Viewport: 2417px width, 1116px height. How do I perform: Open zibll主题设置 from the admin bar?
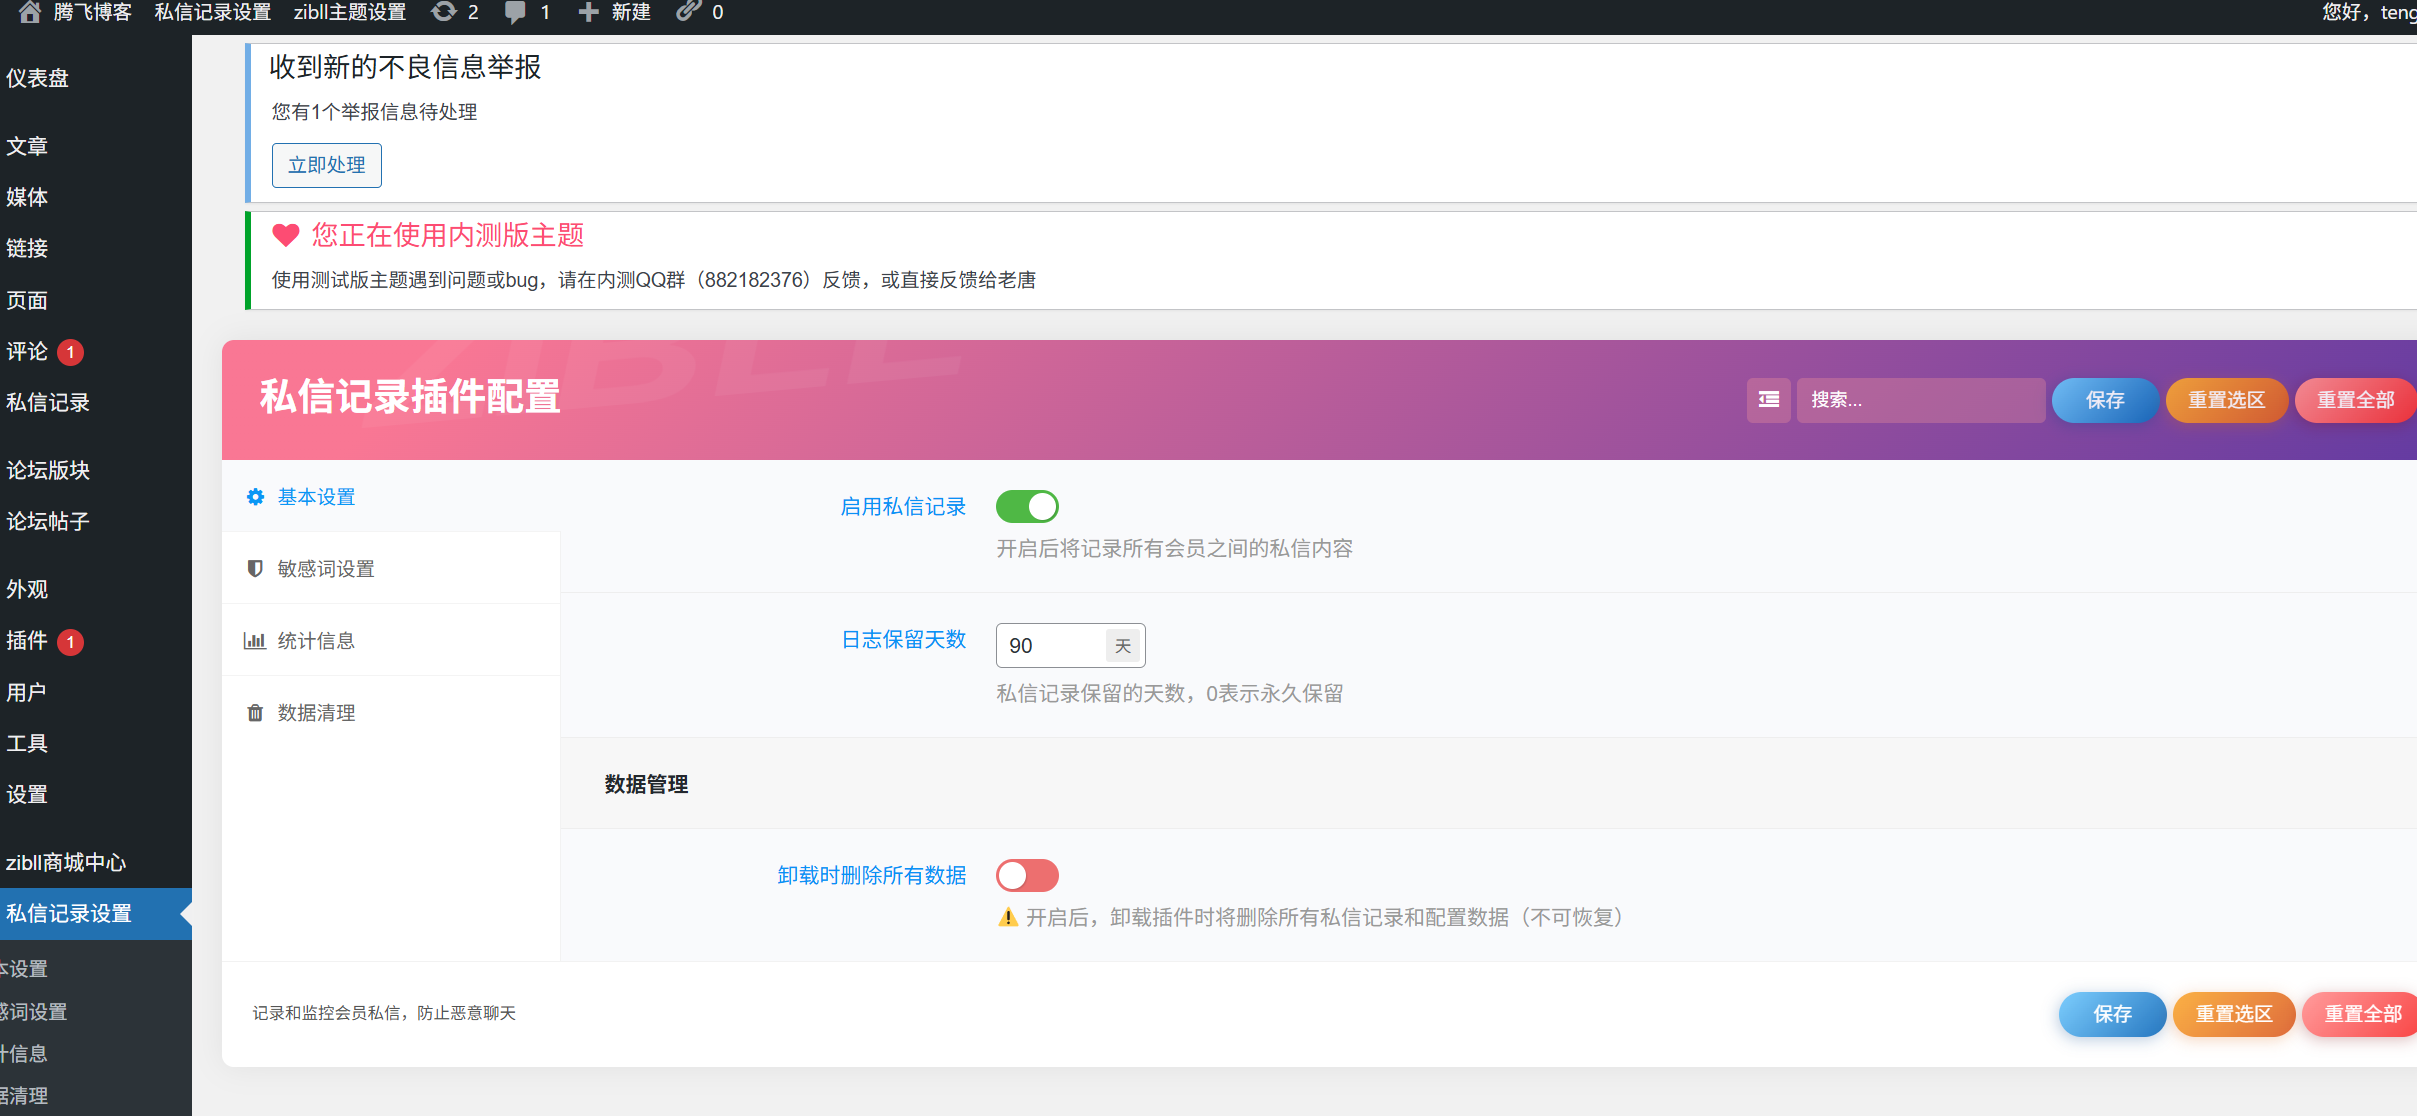pos(349,12)
